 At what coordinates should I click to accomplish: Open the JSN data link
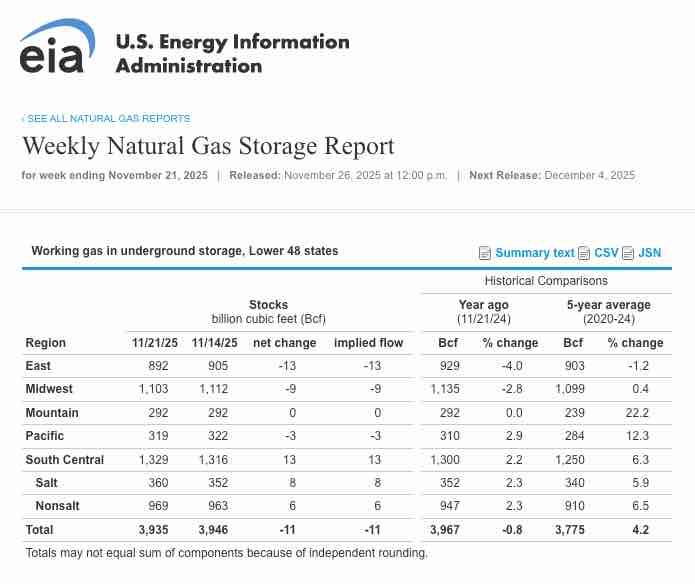649,253
